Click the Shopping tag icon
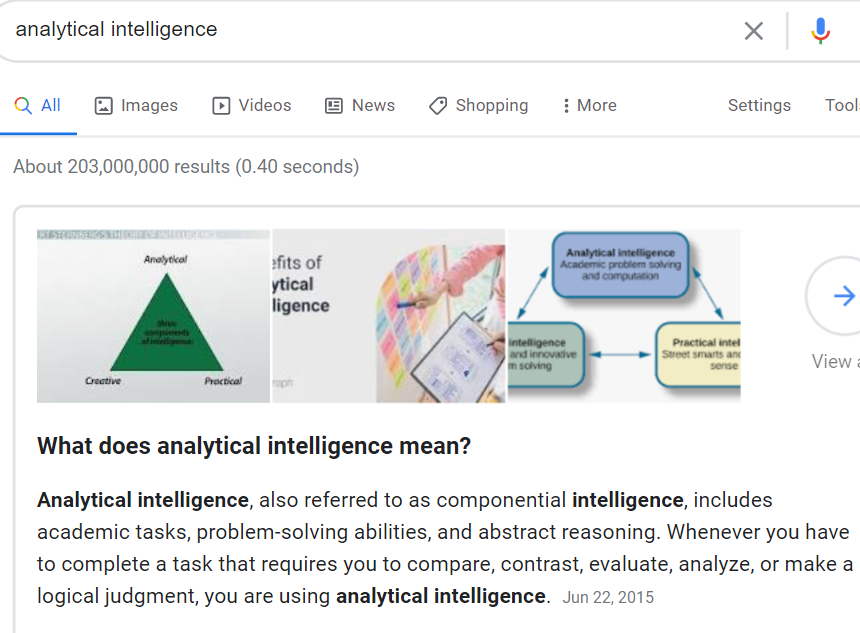Viewport: 860px width, 633px height. 438,105
